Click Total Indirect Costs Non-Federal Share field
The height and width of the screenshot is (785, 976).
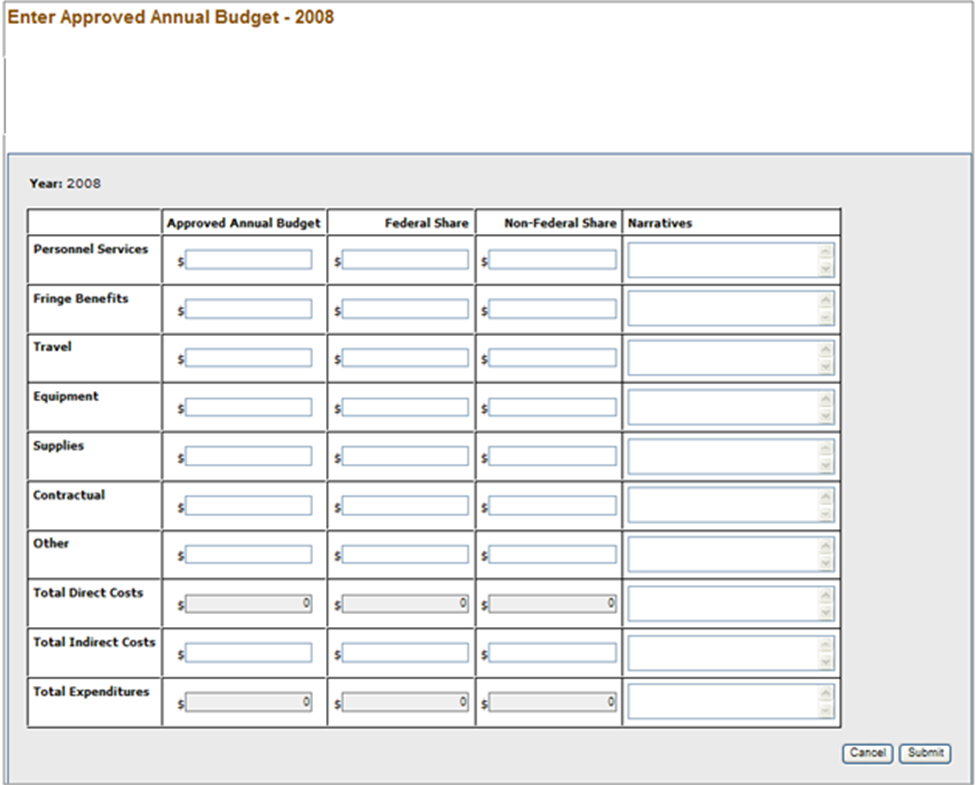point(552,653)
